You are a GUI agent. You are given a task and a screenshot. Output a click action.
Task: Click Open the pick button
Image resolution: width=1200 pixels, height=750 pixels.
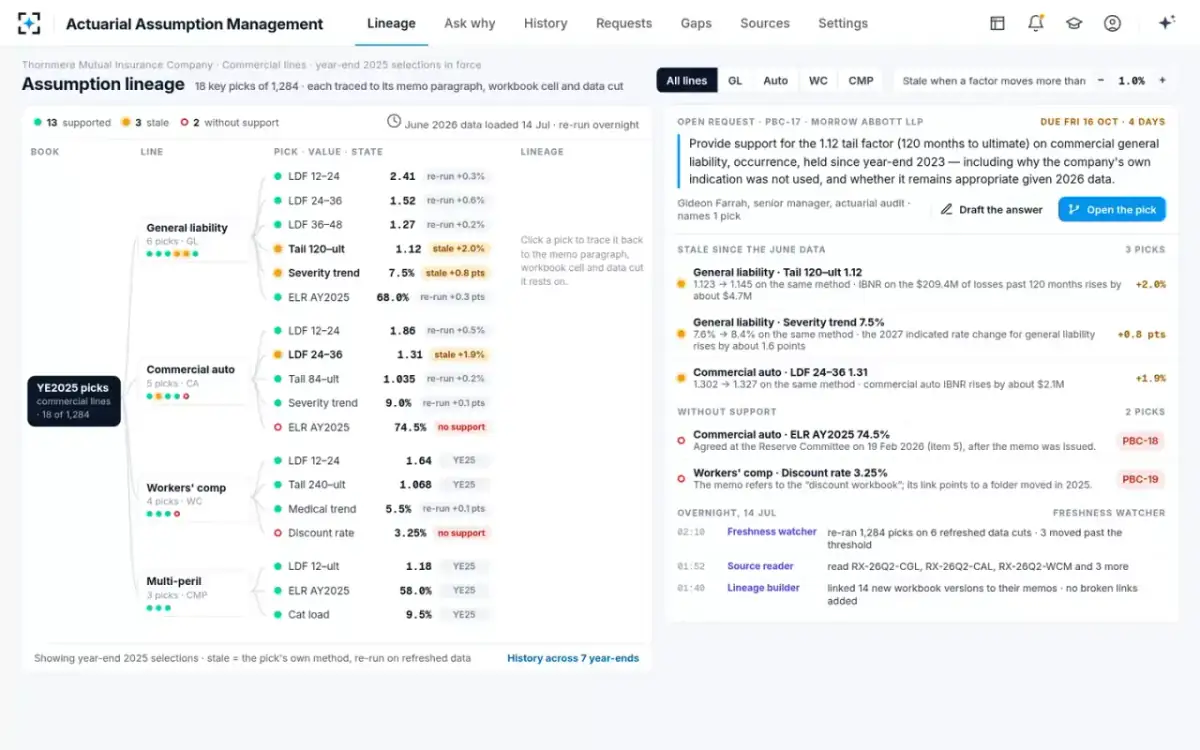tap(1112, 210)
